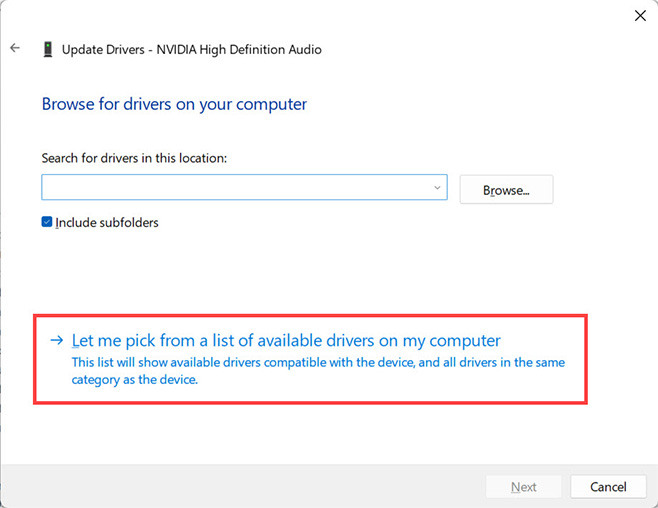Click the device icon beside Update Drivers title
Screen dimensions: 658x508
(x=47, y=49)
